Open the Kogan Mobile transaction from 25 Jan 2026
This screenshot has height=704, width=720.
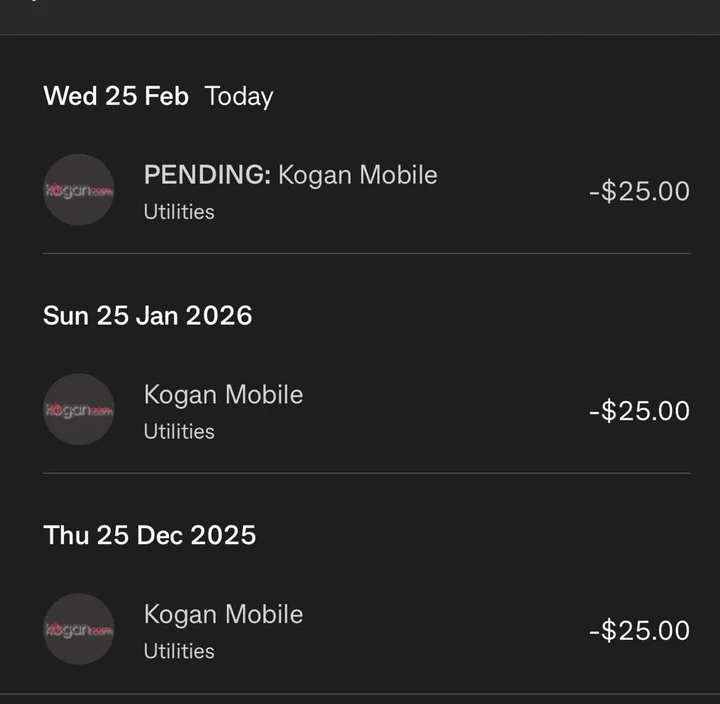coord(223,395)
